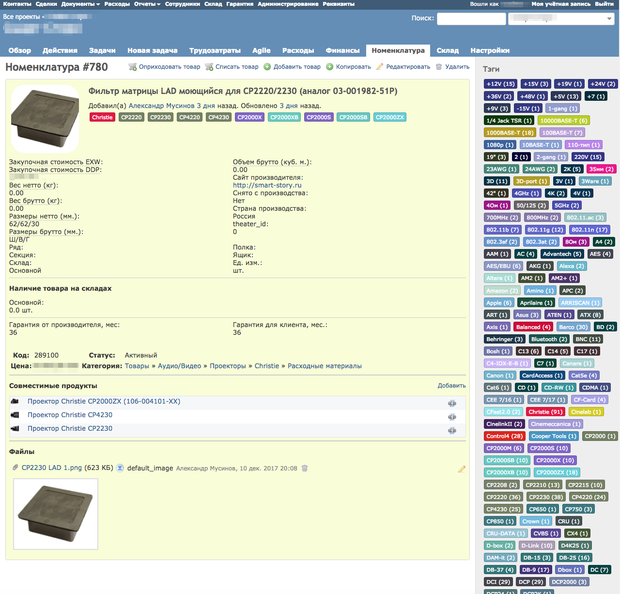620x594 pixels.
Task: Open the Отчеты top menu dropdown
Action: (x=147, y=4)
